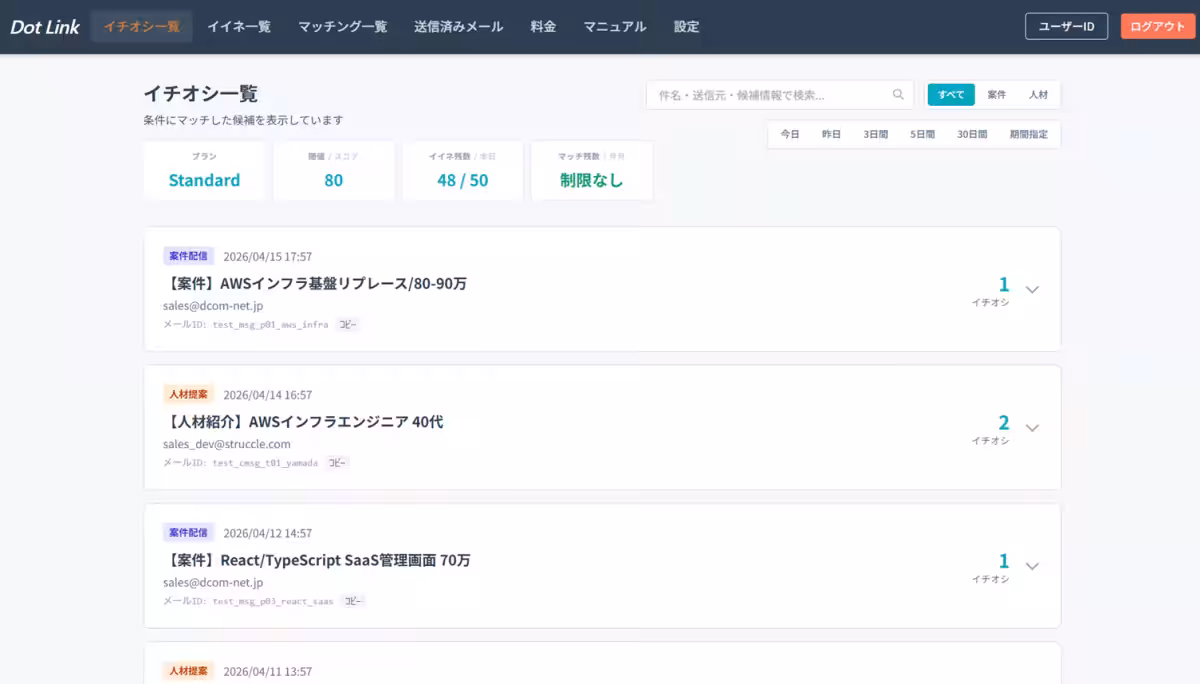Filter by 昨日

pyautogui.click(x=831, y=134)
